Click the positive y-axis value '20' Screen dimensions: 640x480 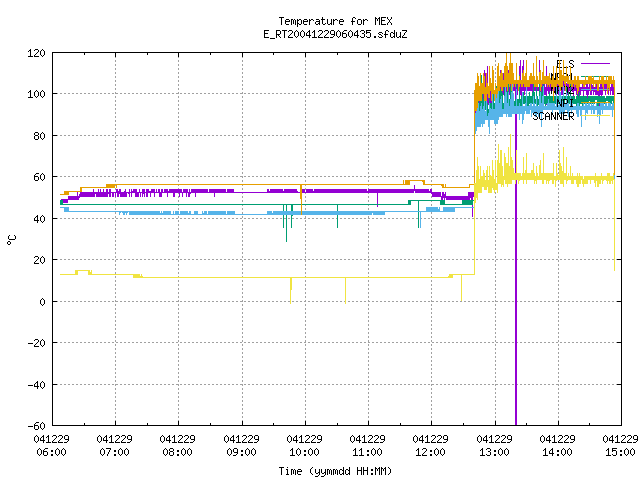[39, 260]
